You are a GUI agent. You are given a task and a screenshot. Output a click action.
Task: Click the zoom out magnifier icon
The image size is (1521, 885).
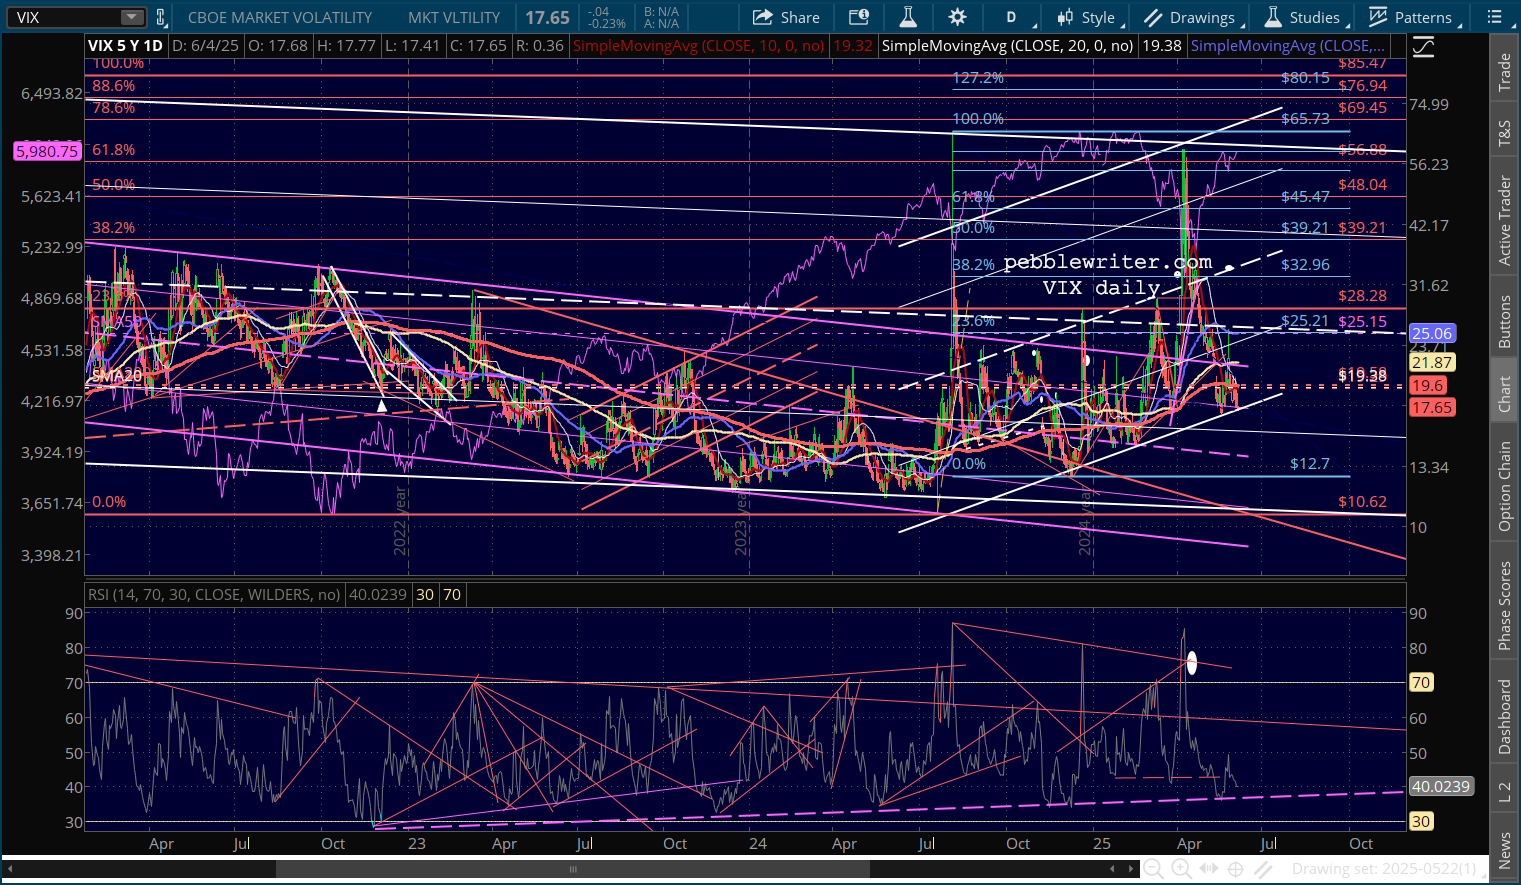[1153, 869]
